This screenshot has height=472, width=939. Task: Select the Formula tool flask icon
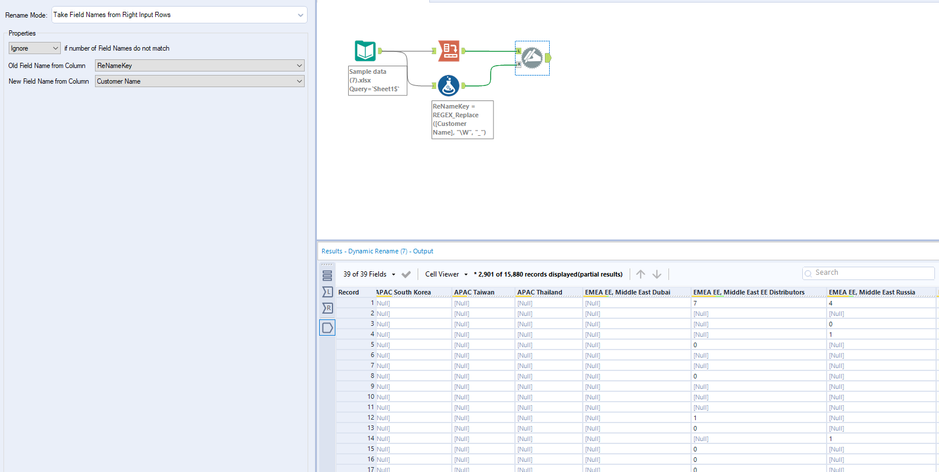click(449, 86)
